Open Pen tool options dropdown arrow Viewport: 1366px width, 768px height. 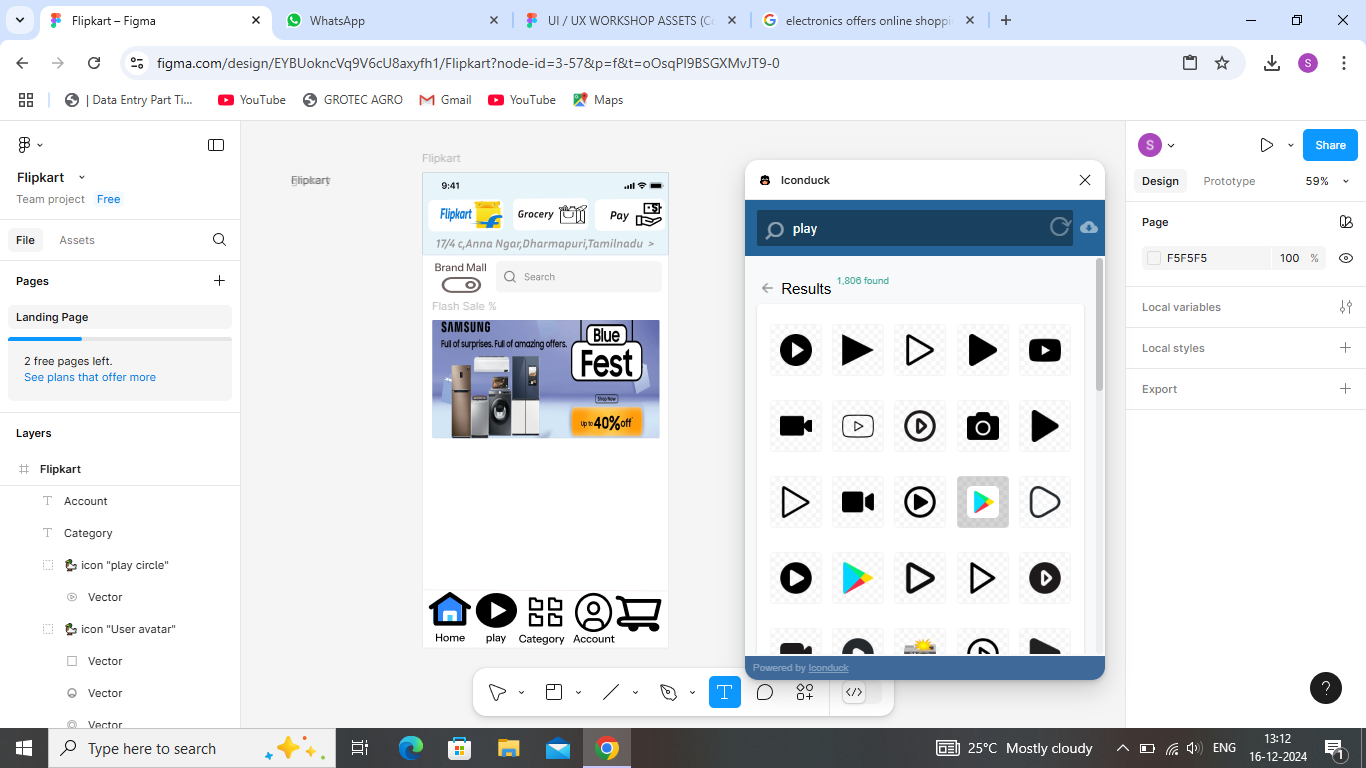(x=692, y=692)
